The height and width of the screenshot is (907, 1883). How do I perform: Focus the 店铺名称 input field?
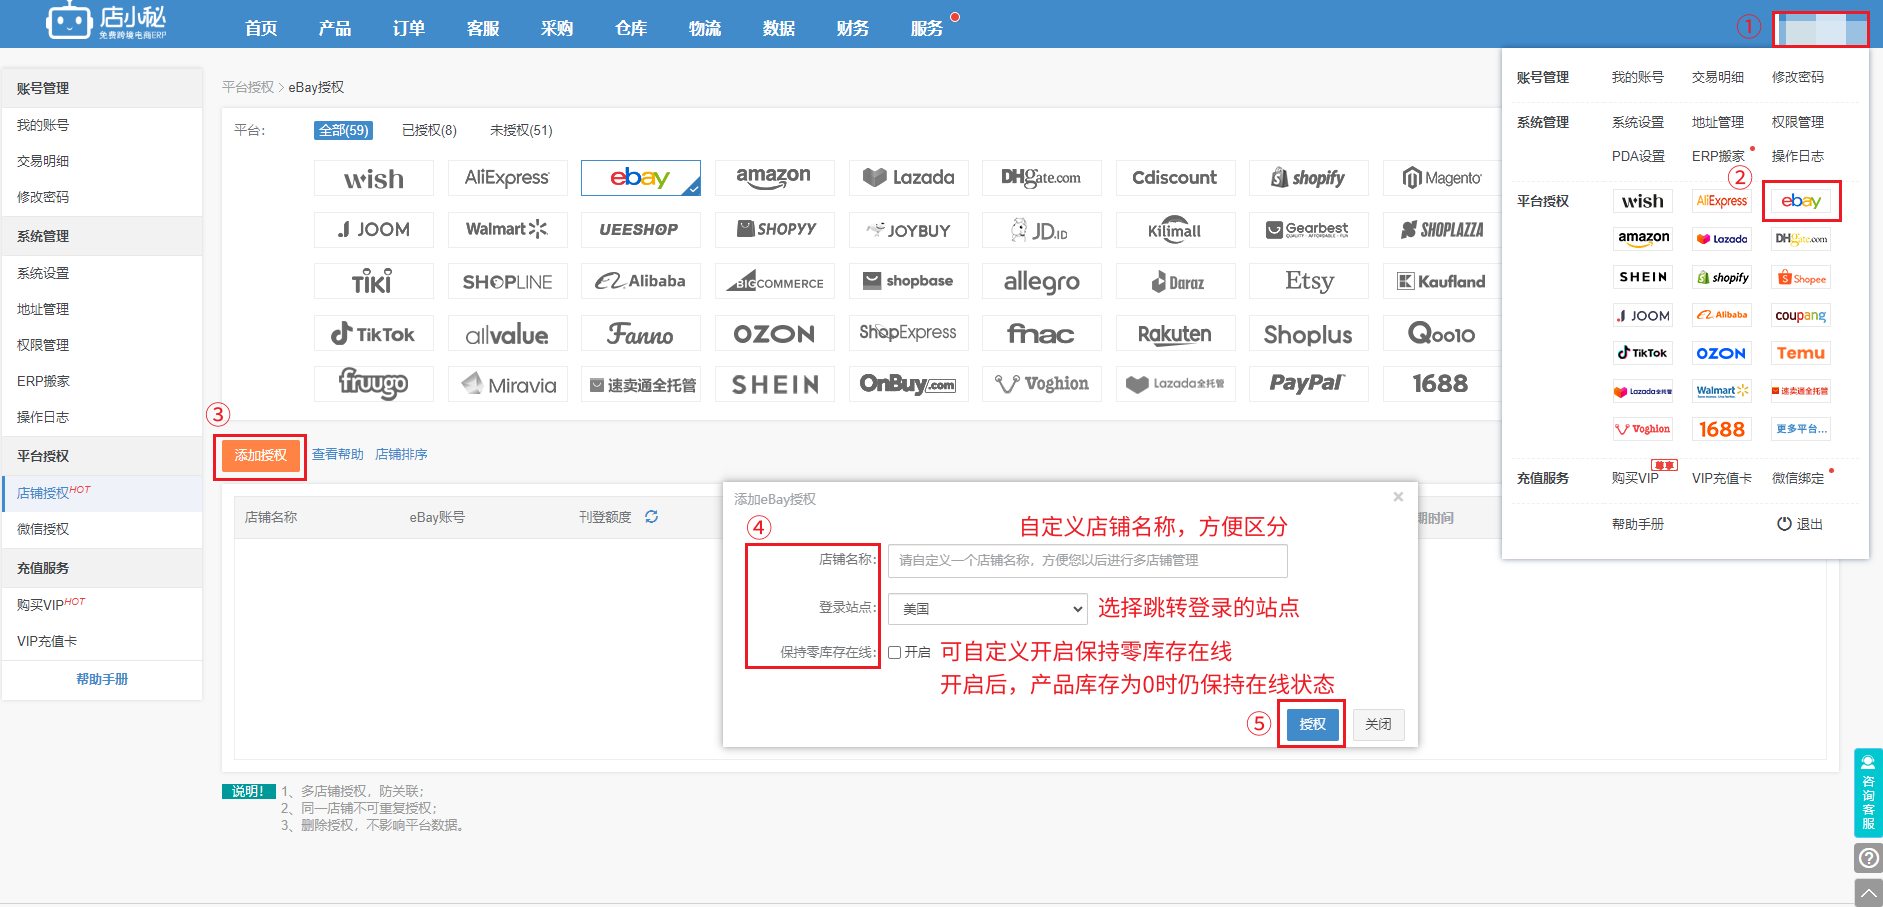[x=1087, y=560]
